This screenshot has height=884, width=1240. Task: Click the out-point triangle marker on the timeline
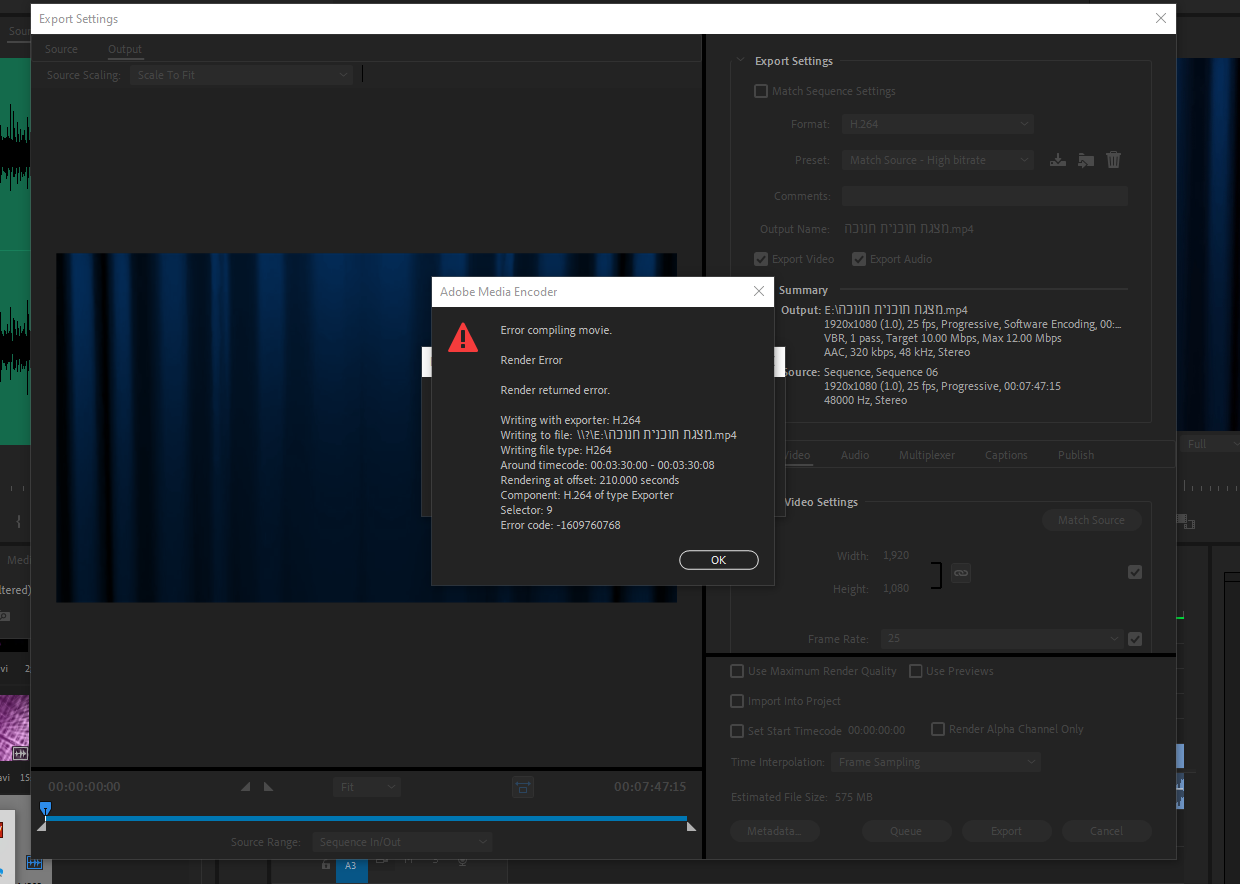691,826
